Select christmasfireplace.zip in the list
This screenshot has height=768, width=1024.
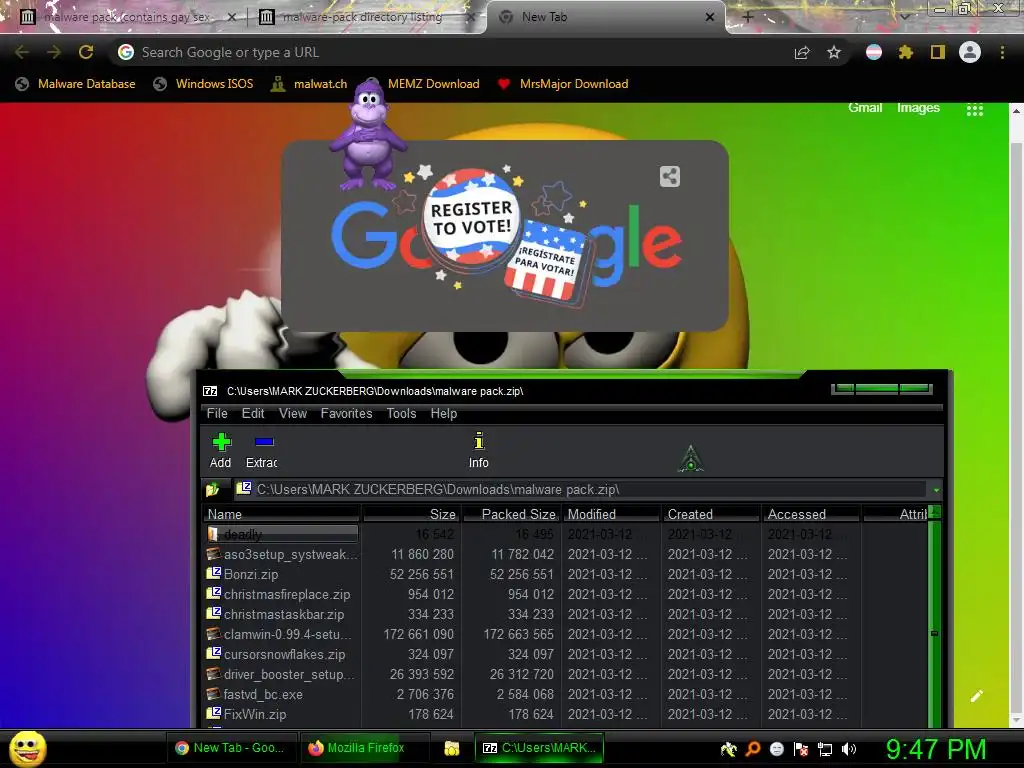click(565, 594)
